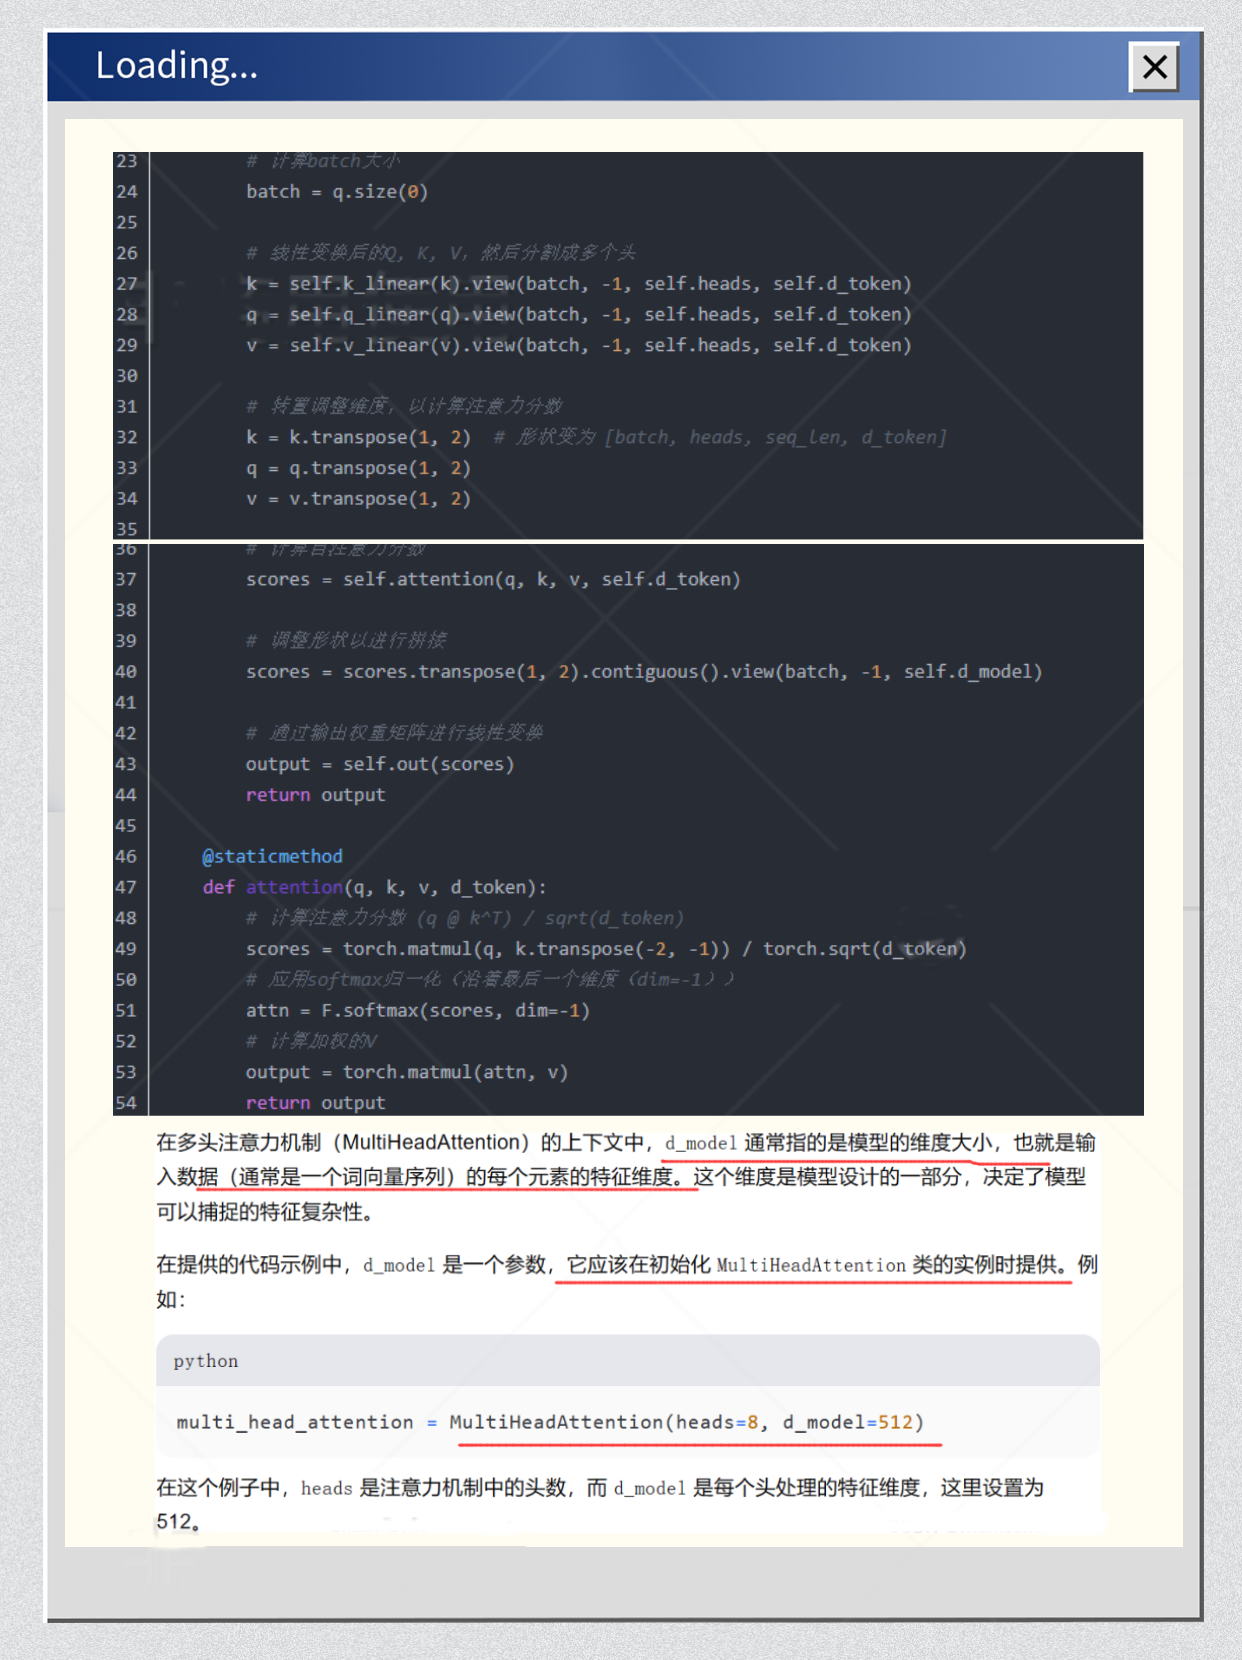Click comment '# 转置调整维度，以计算注意力分数'
This screenshot has width=1242, height=1660.
[404, 406]
